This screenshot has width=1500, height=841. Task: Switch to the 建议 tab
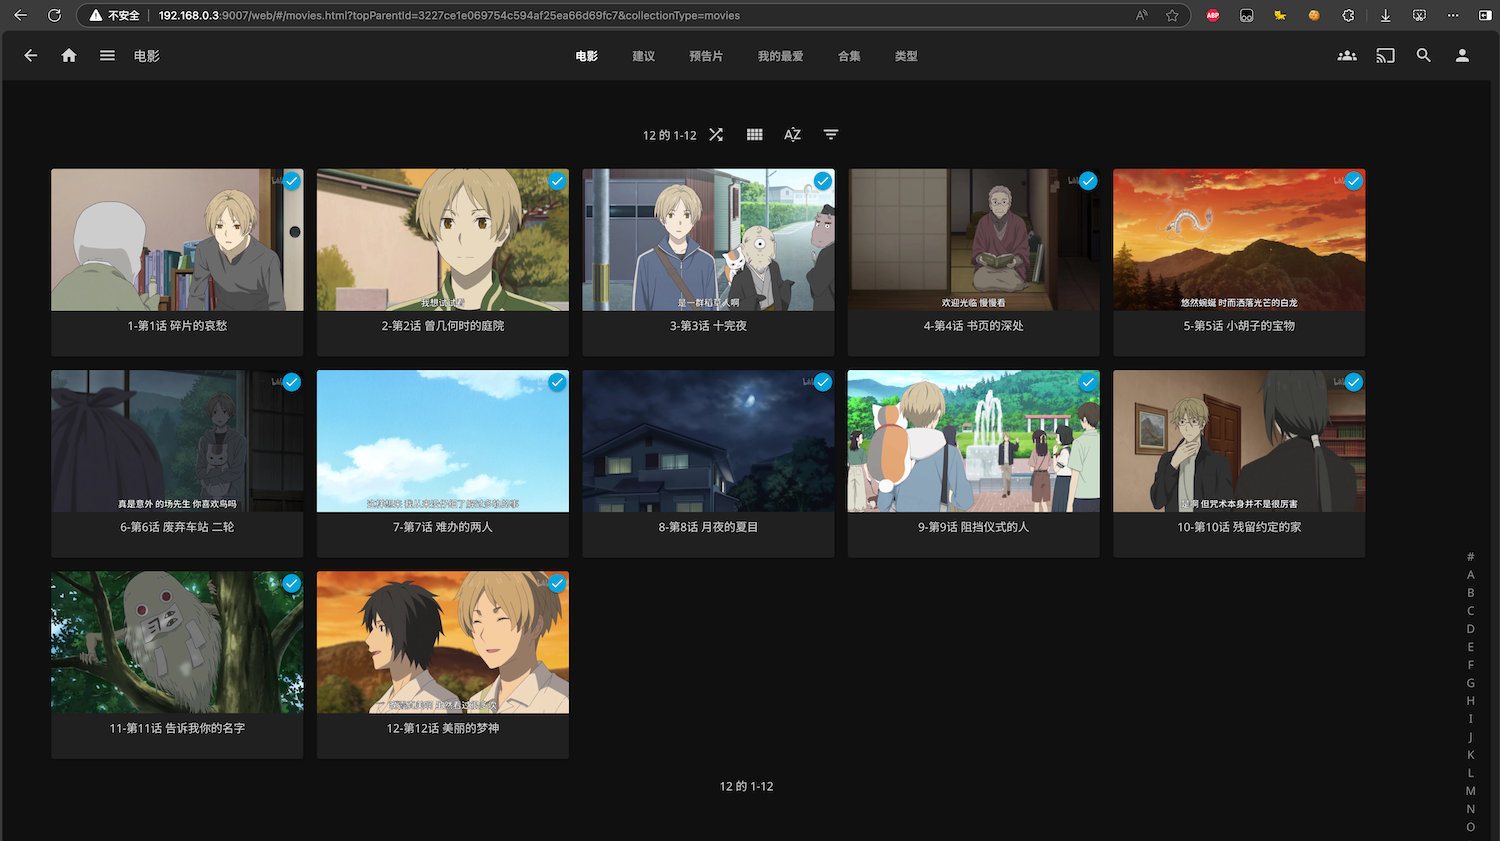[x=644, y=56]
